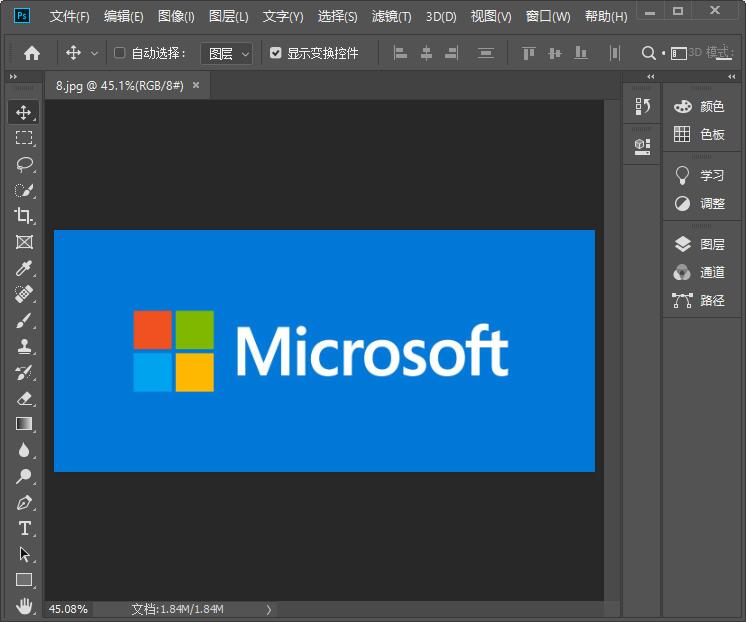Expand the status bar info arrow
This screenshot has width=746, height=622.
pos(268,609)
